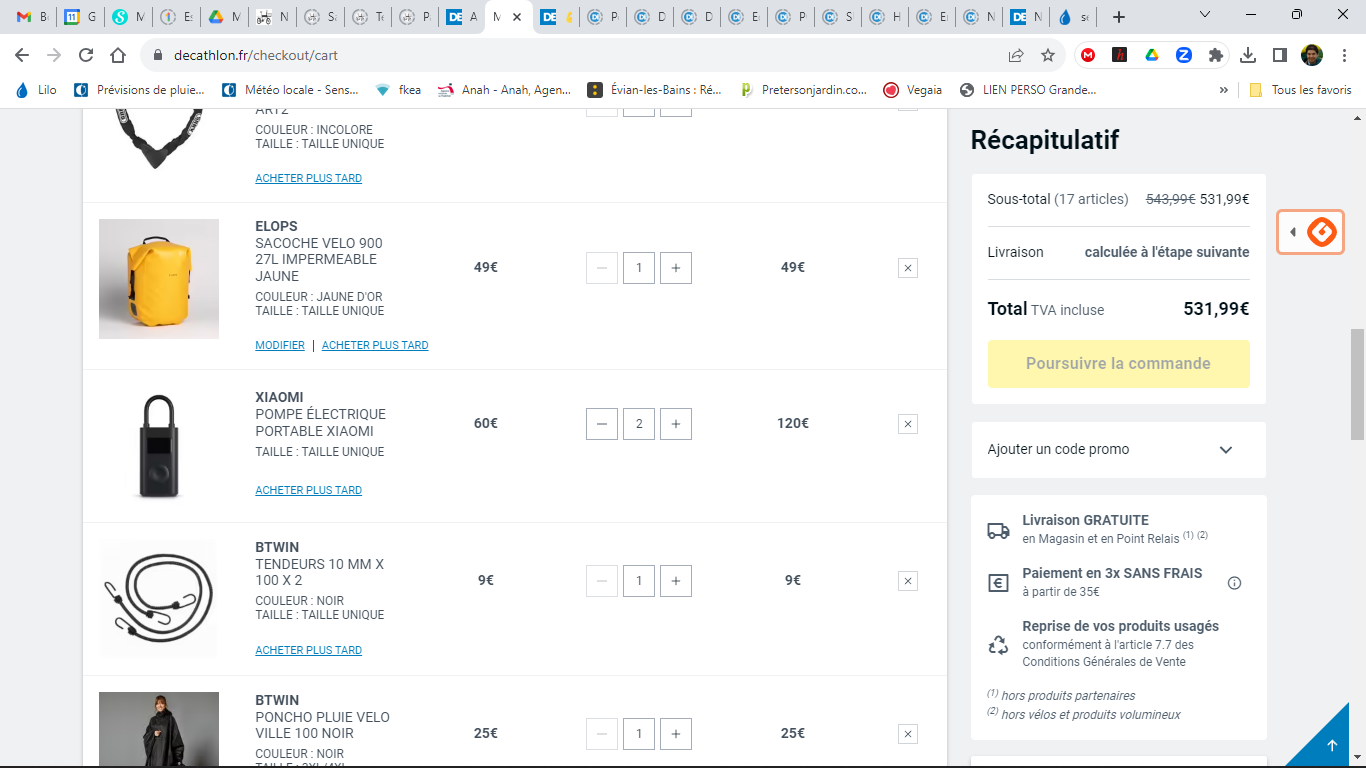The image size is (1366, 768).
Task: Click Acheter plus tard under Tendeurs
Action: point(308,650)
